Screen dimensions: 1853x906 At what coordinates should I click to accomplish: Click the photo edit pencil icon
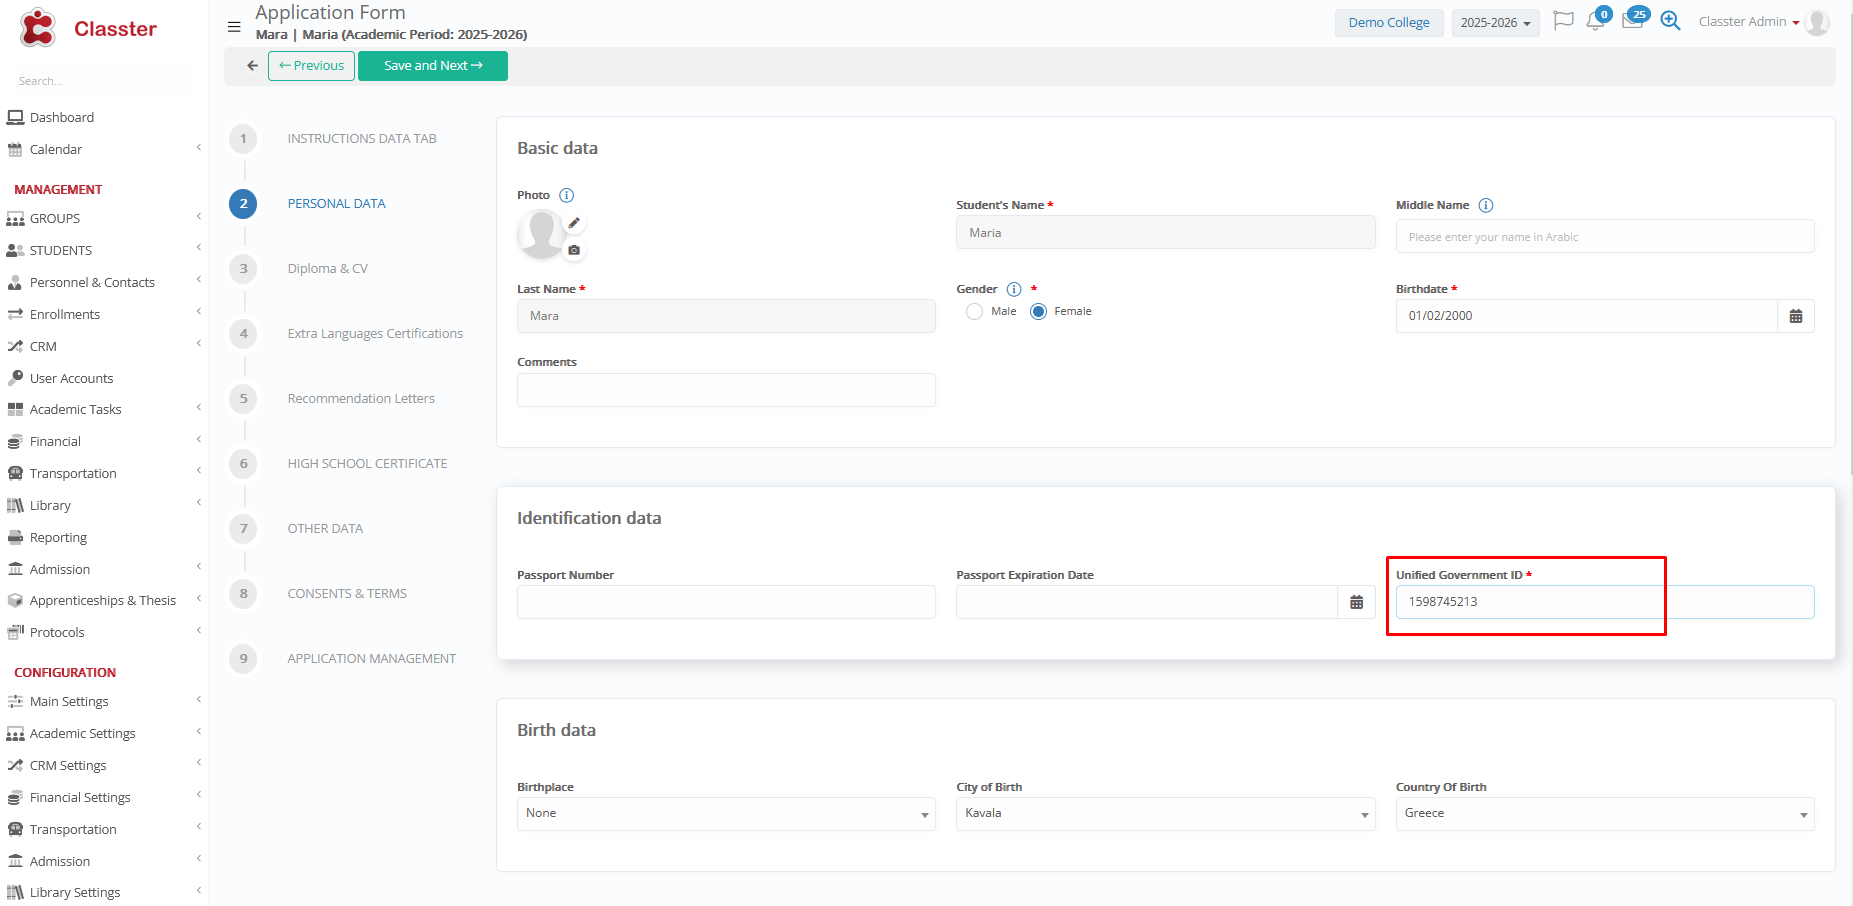[574, 223]
